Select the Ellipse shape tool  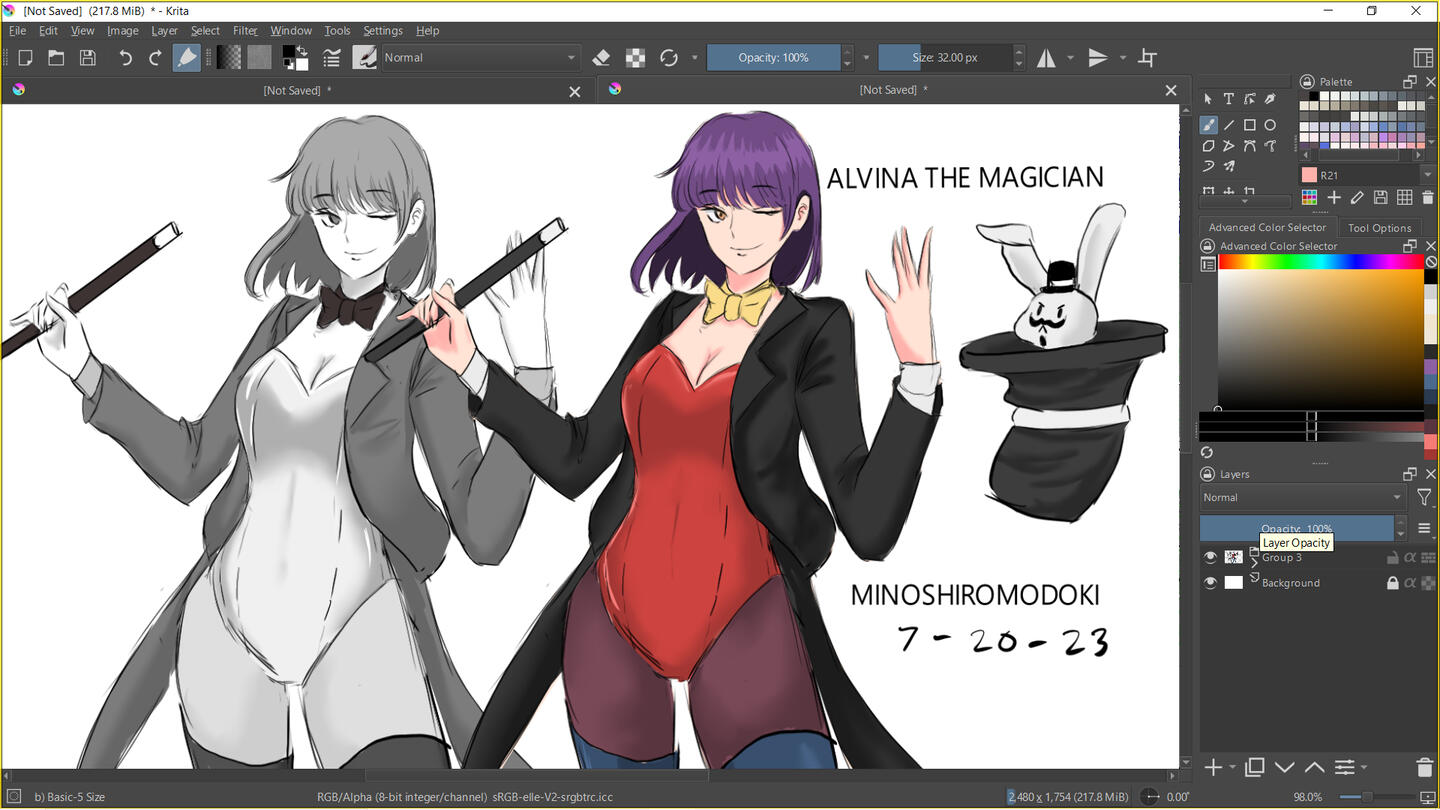(1270, 125)
